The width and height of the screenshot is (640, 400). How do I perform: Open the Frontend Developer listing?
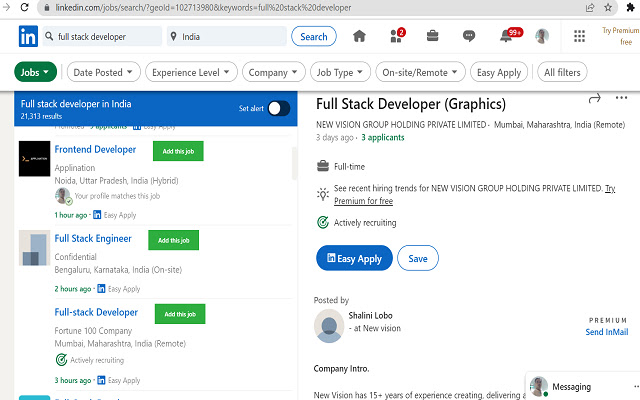click(x=95, y=149)
